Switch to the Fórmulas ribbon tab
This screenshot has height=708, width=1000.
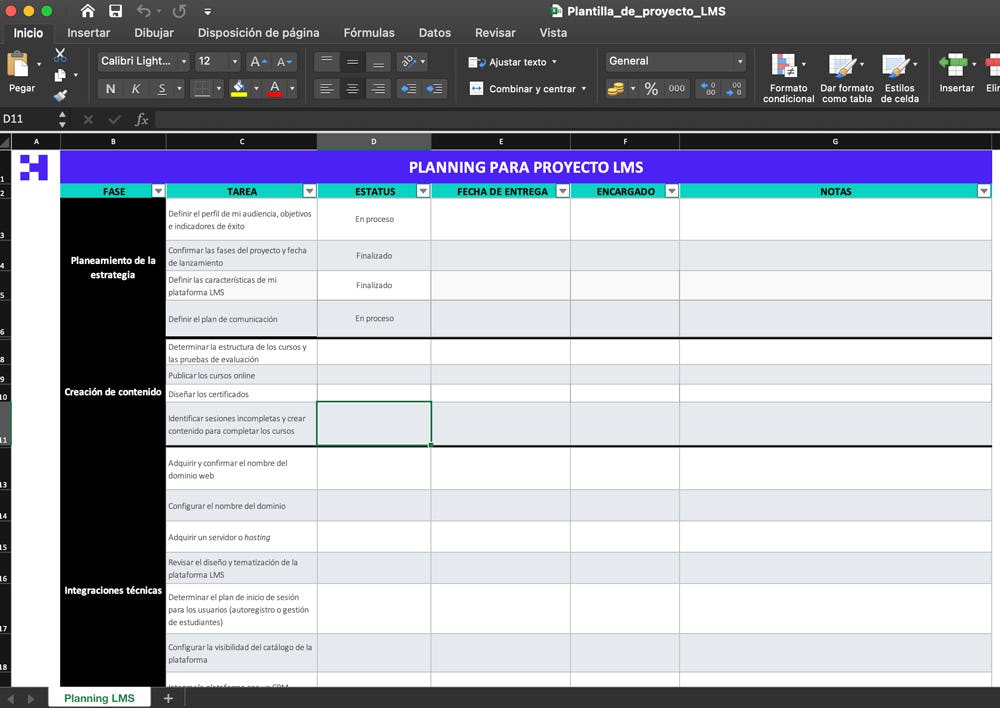click(369, 32)
